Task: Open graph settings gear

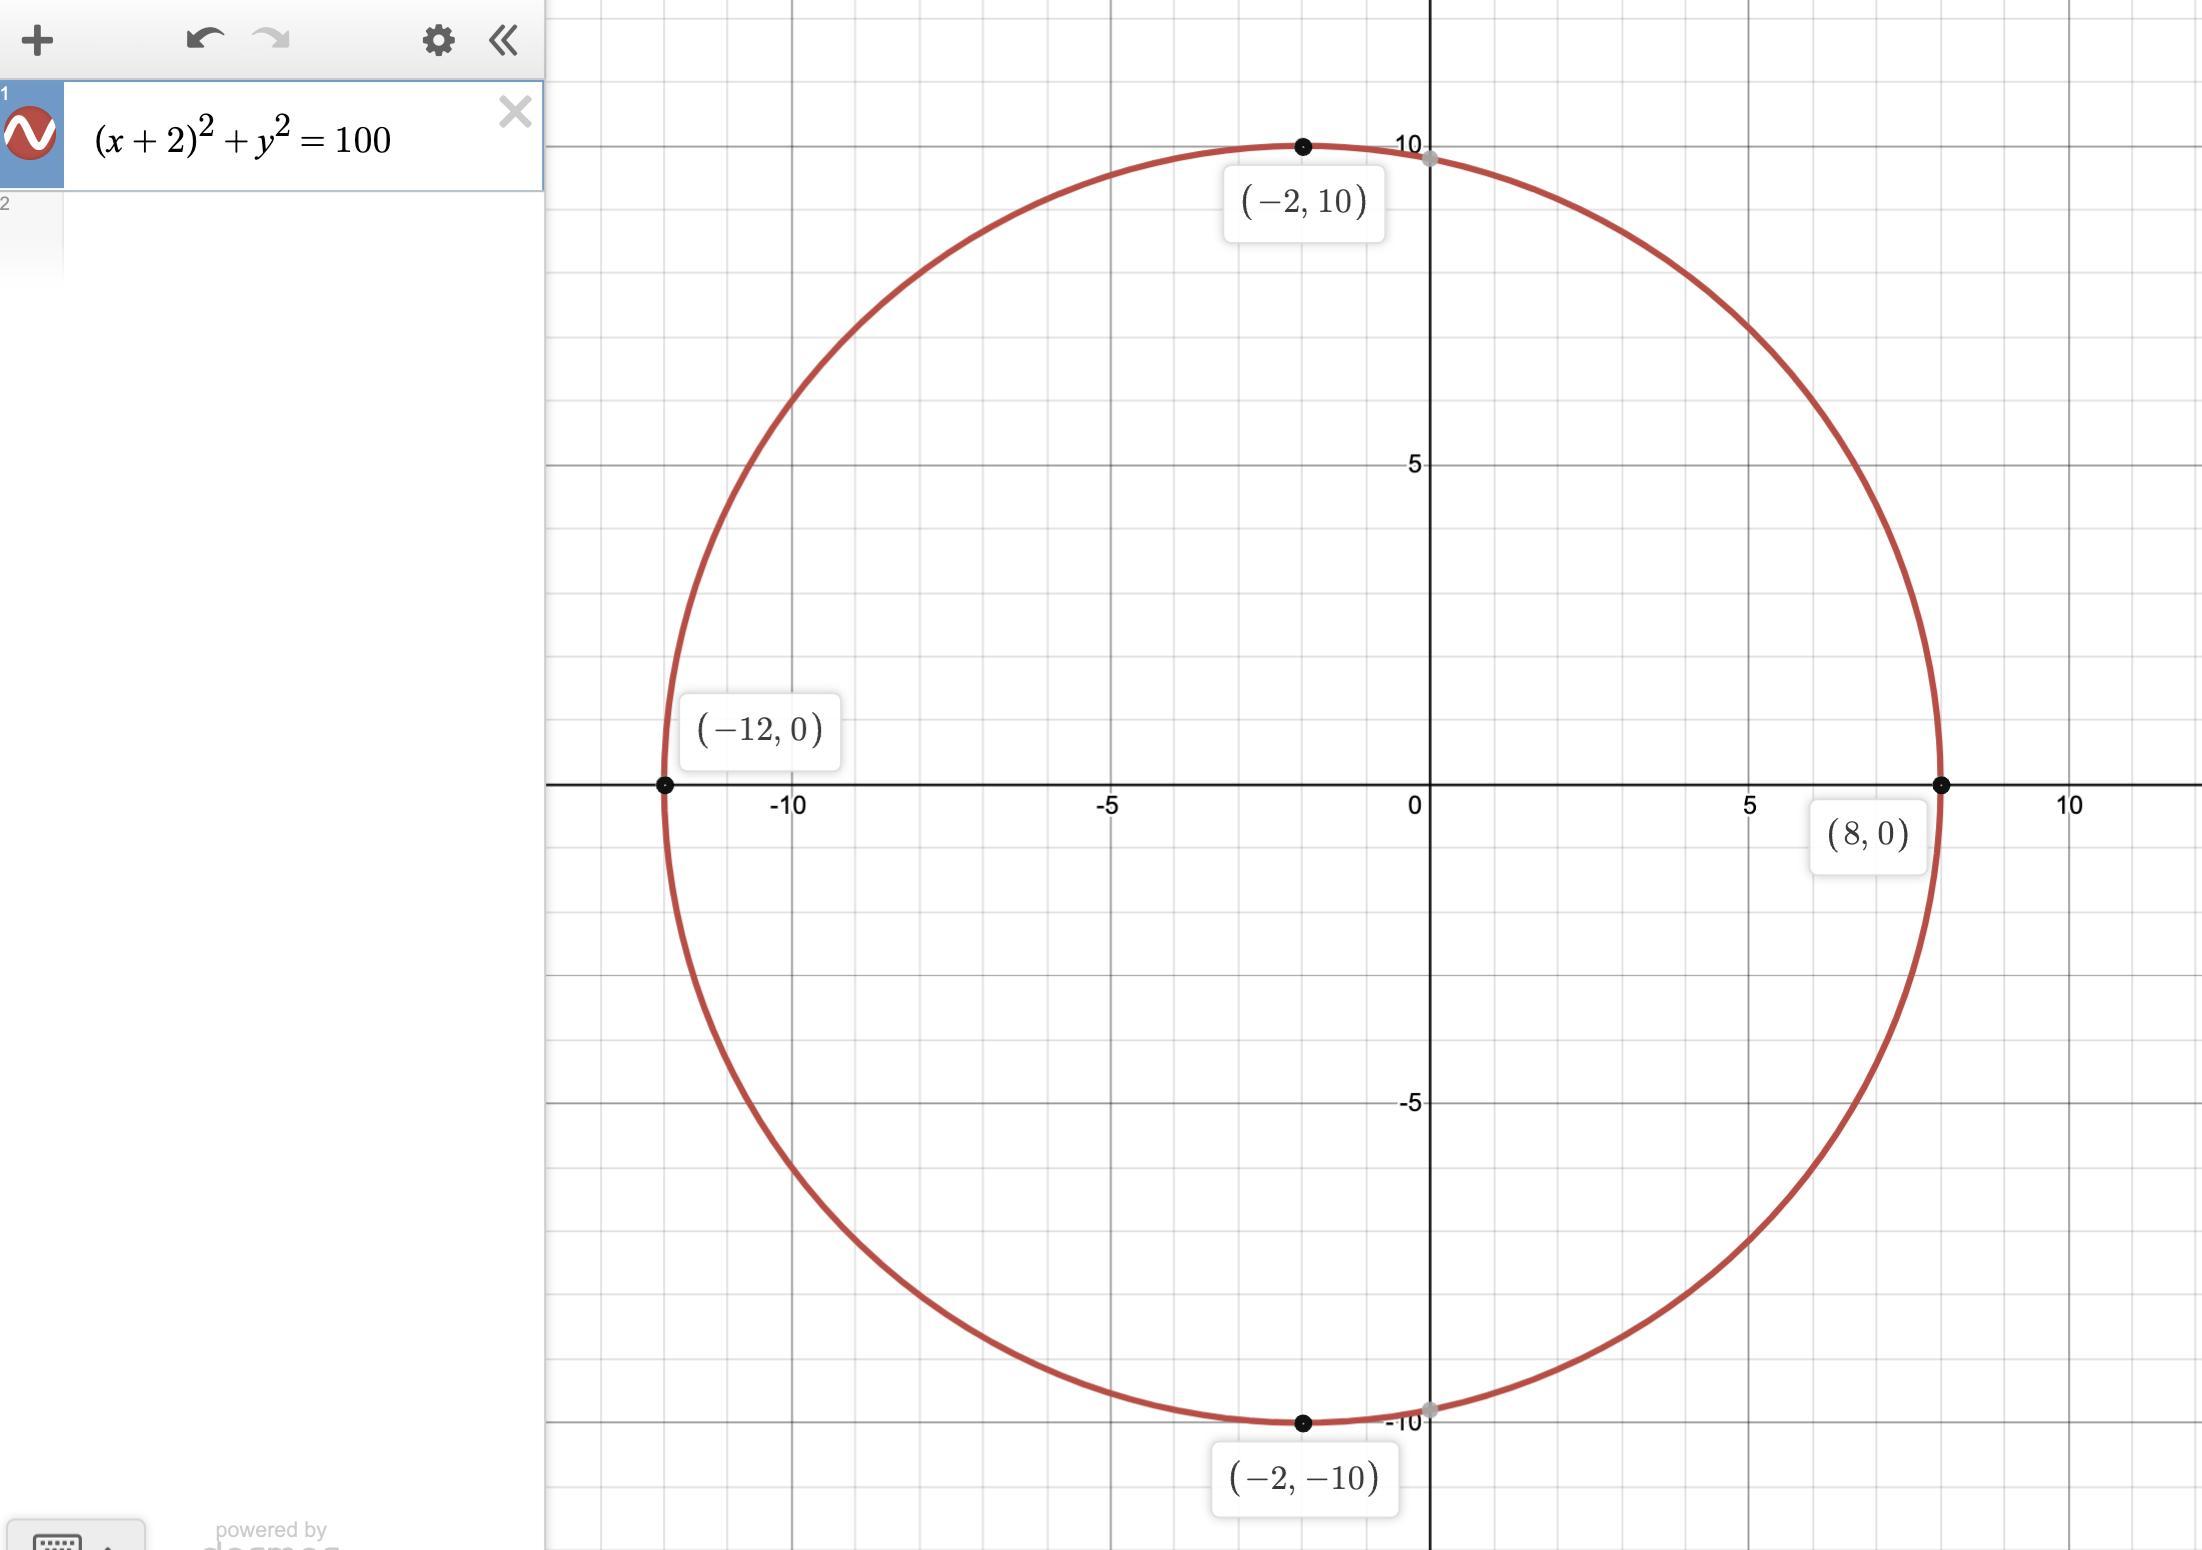Action: tap(438, 40)
